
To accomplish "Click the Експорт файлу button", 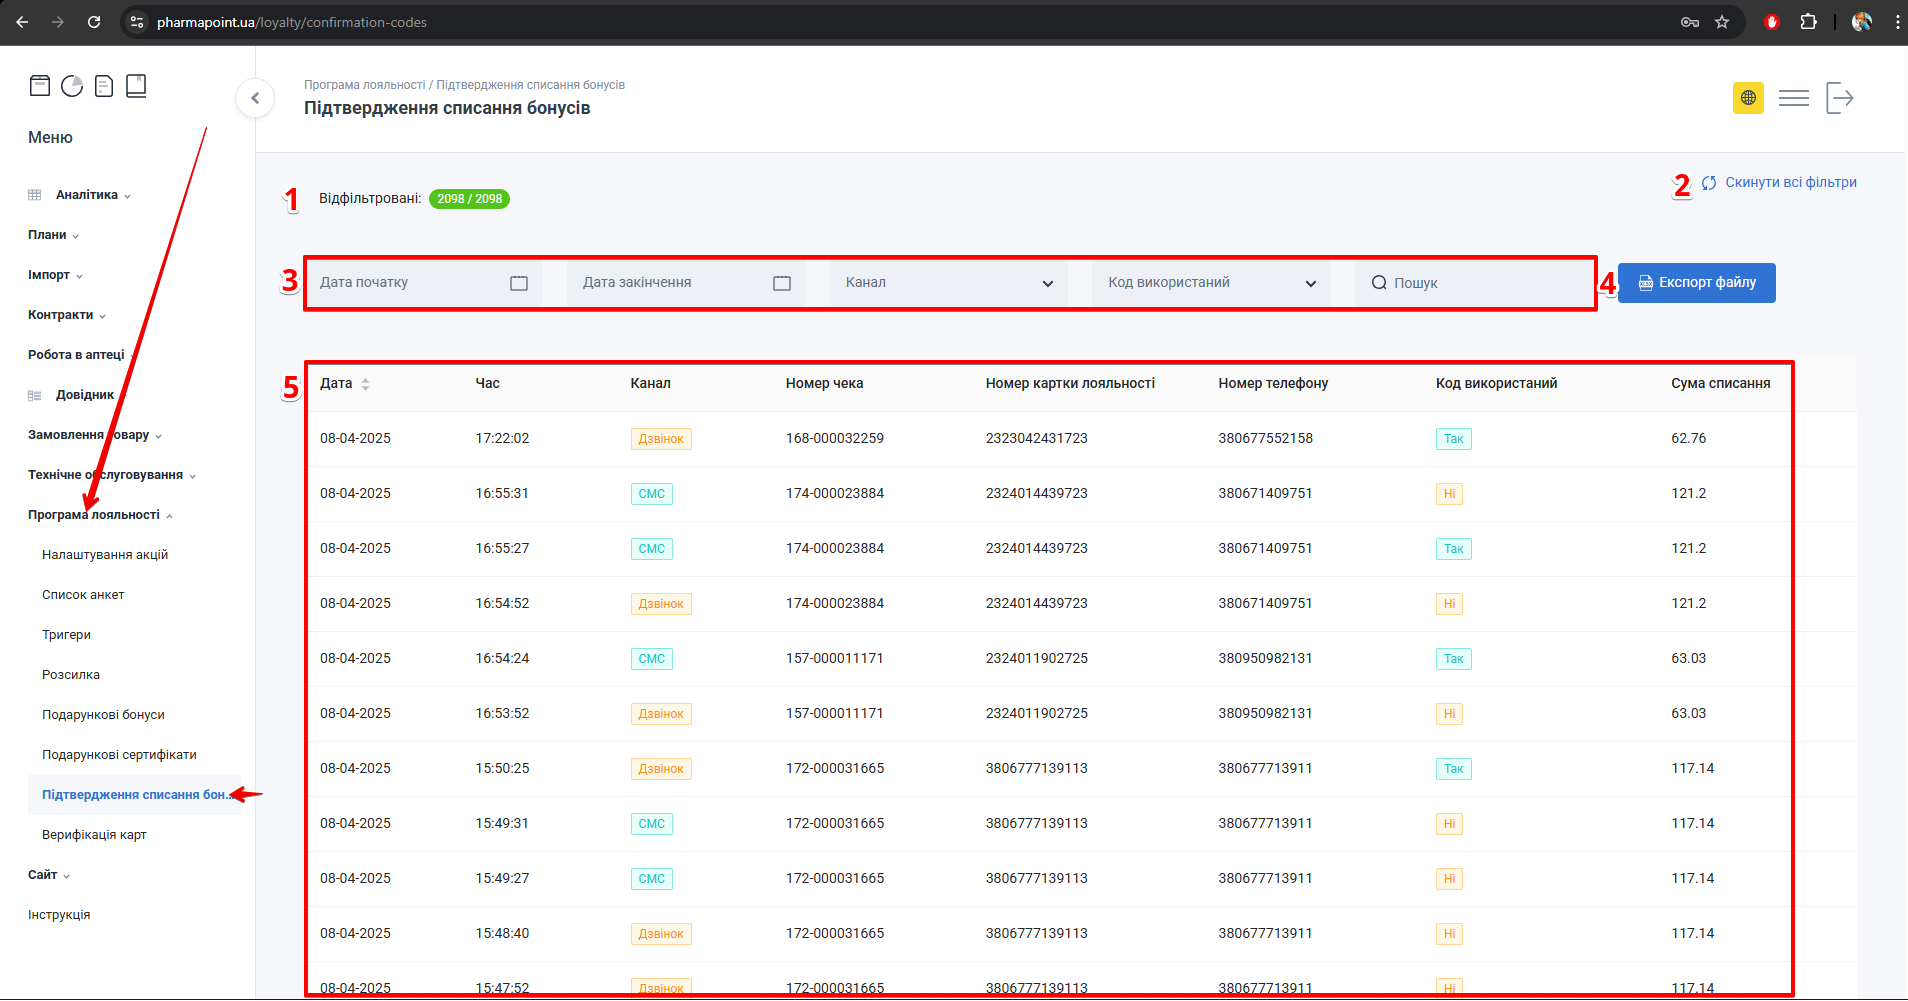I will click(1696, 283).
